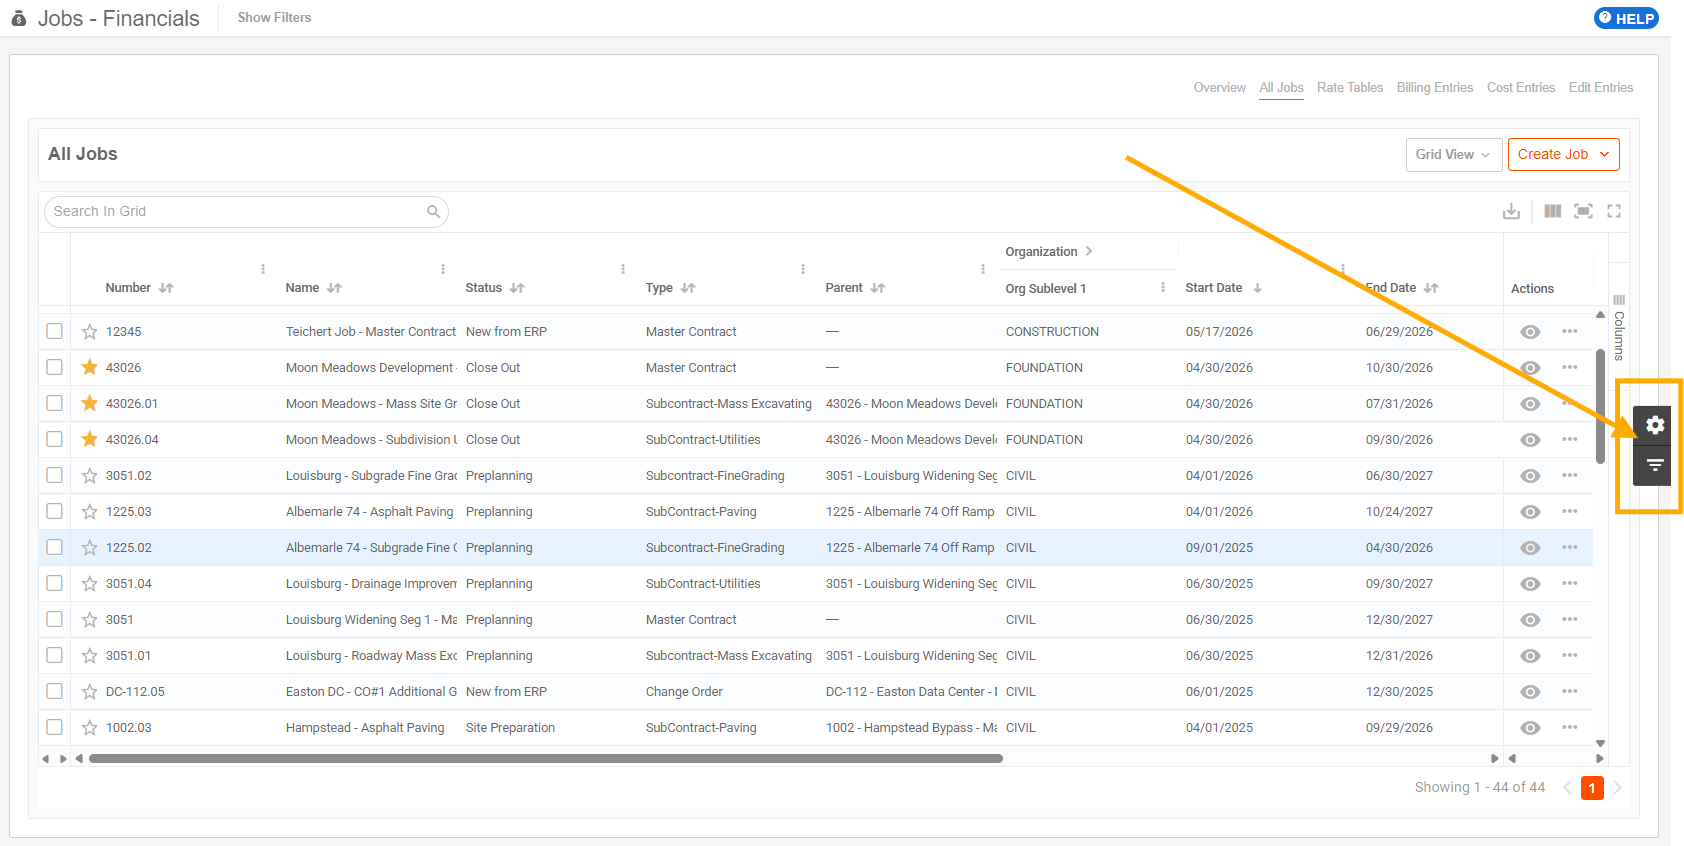This screenshot has width=1684, height=846.
Task: Switch to the Overview tab
Action: 1219,88
